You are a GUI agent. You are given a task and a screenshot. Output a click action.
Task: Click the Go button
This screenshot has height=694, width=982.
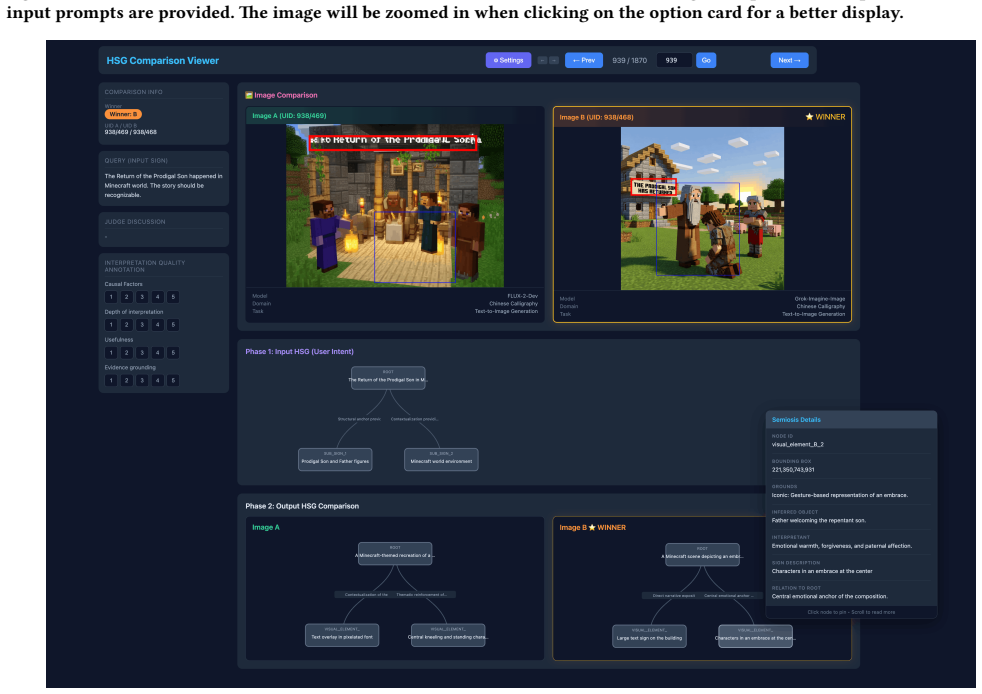tap(706, 60)
